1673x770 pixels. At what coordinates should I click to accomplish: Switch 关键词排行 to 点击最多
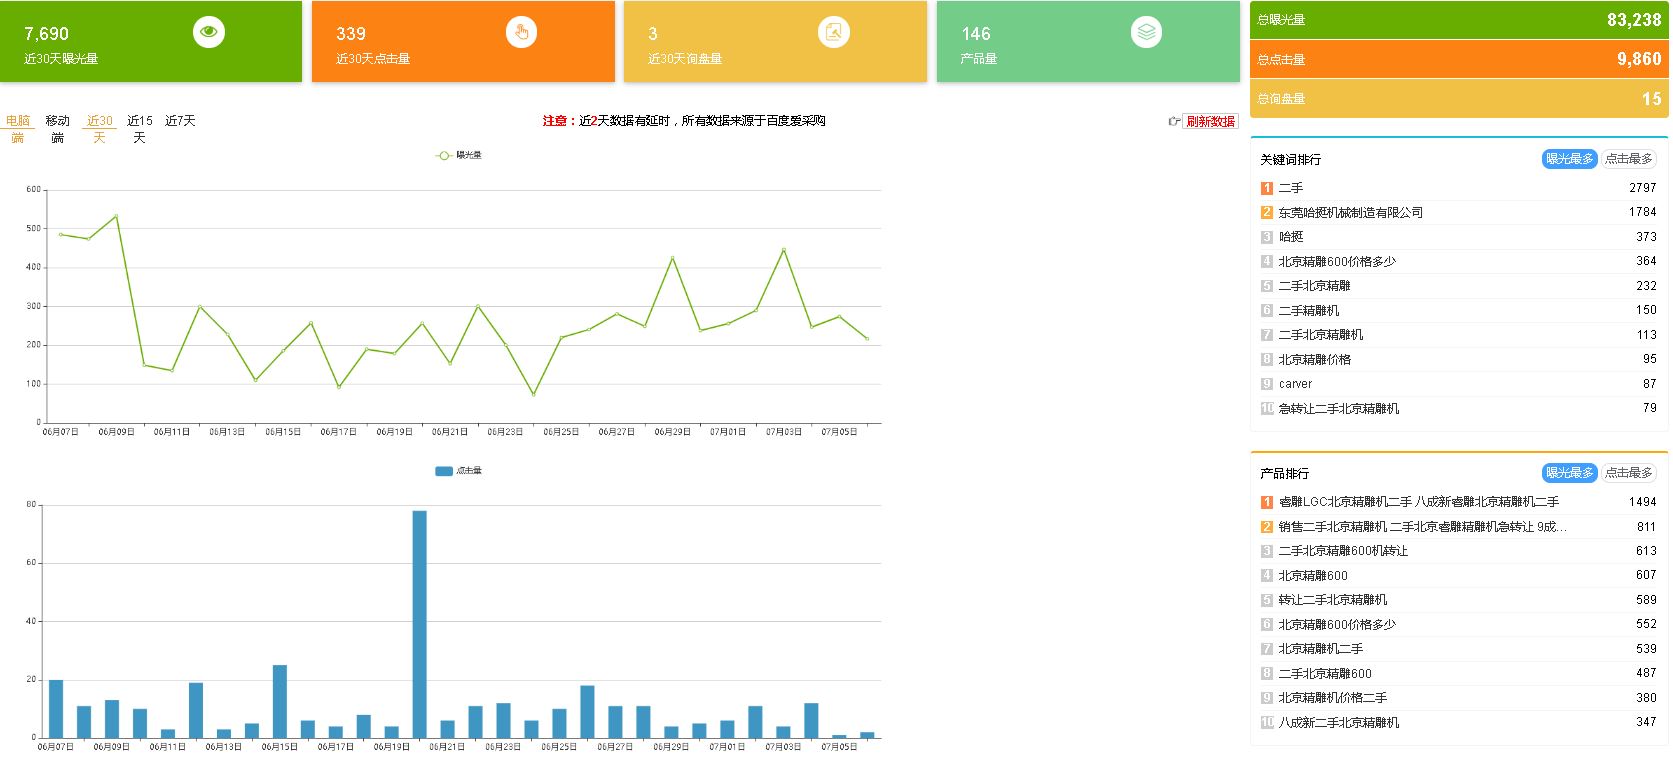[1628, 159]
